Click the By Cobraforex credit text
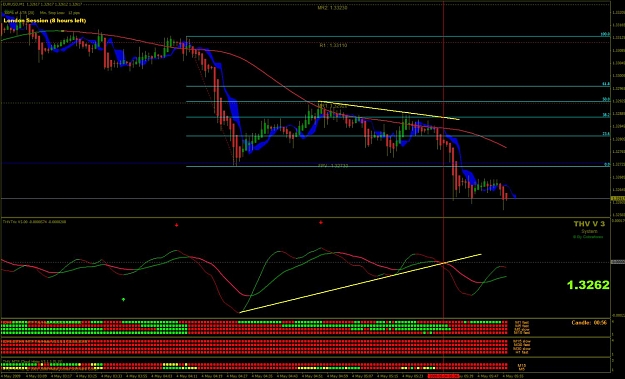The width and height of the screenshot is (625, 379). [588, 237]
